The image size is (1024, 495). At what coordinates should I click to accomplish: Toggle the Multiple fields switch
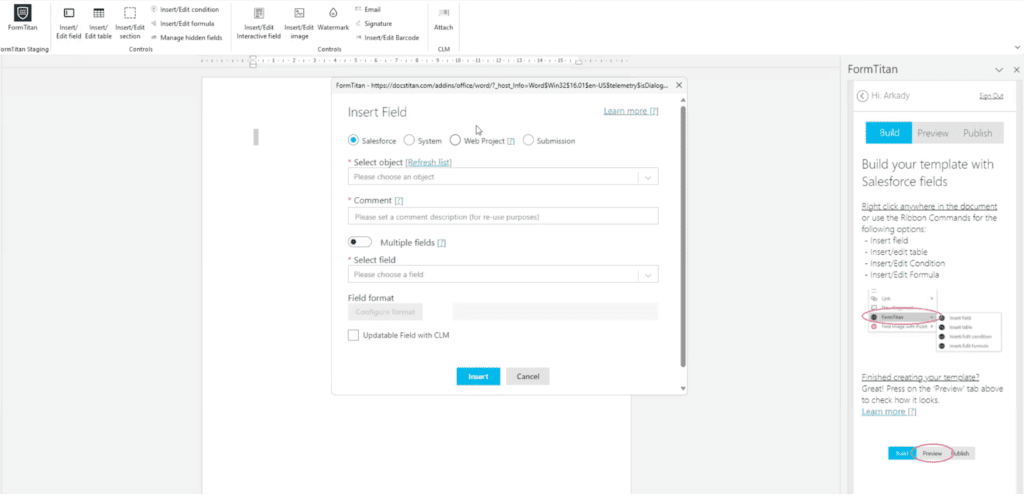(x=360, y=242)
